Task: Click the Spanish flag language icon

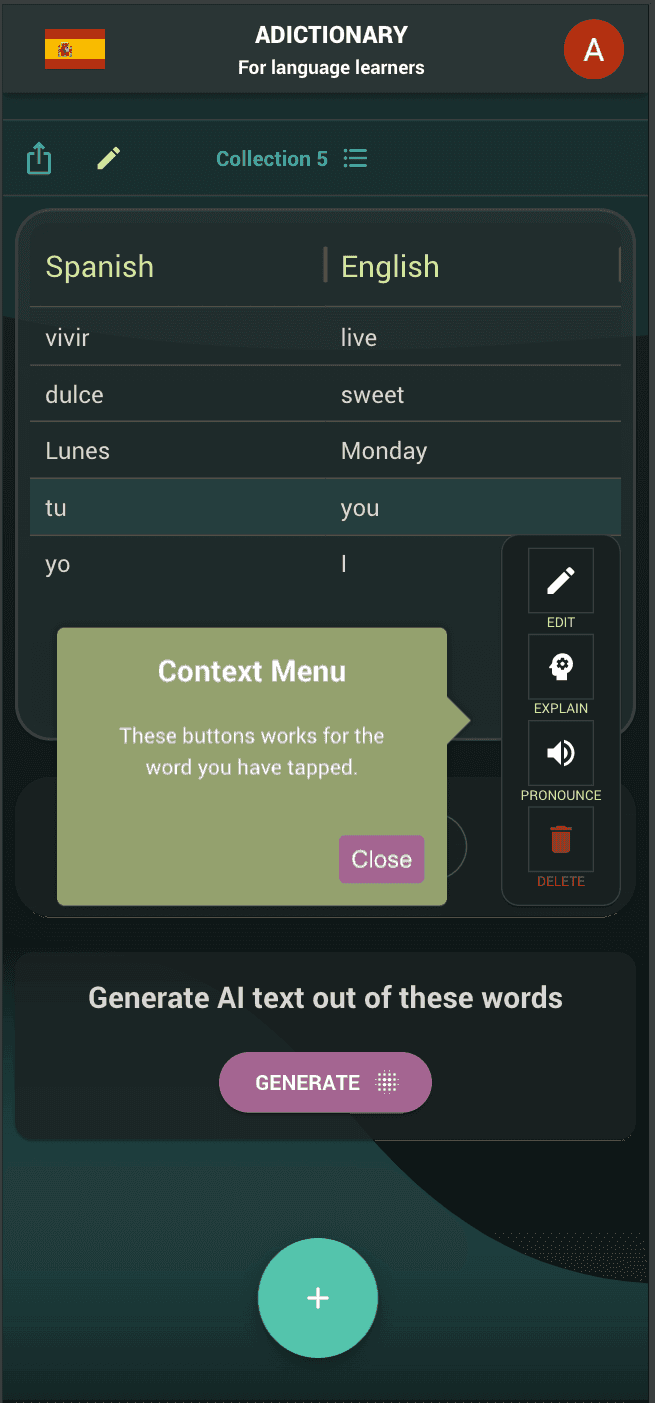Action: pyautogui.click(x=75, y=49)
